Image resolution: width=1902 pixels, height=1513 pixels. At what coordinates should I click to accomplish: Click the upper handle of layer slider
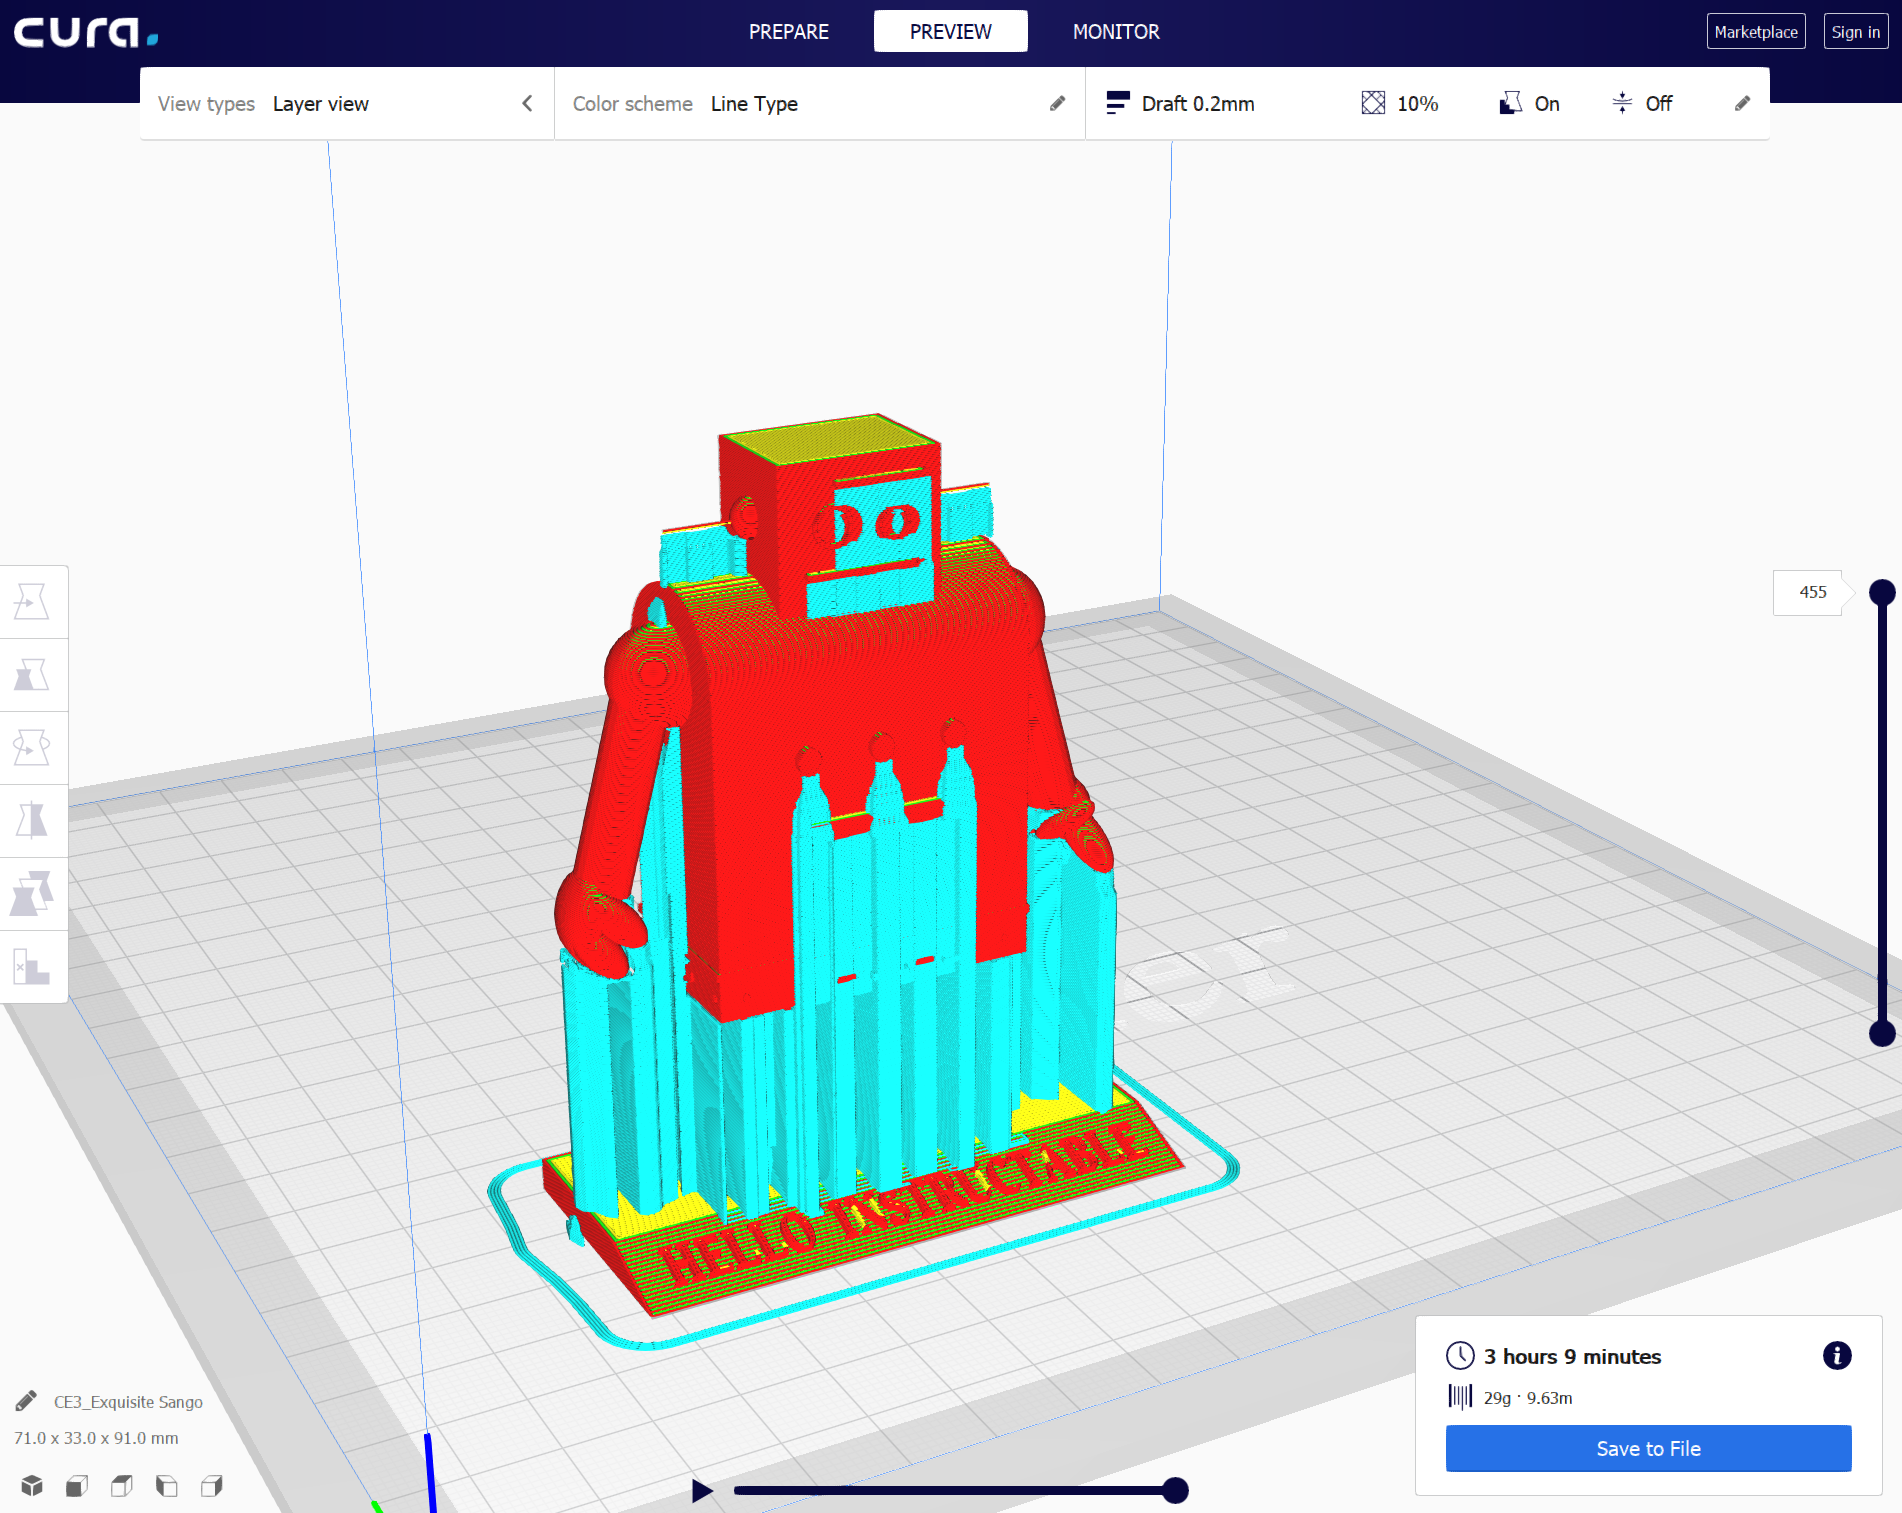[x=1882, y=592]
